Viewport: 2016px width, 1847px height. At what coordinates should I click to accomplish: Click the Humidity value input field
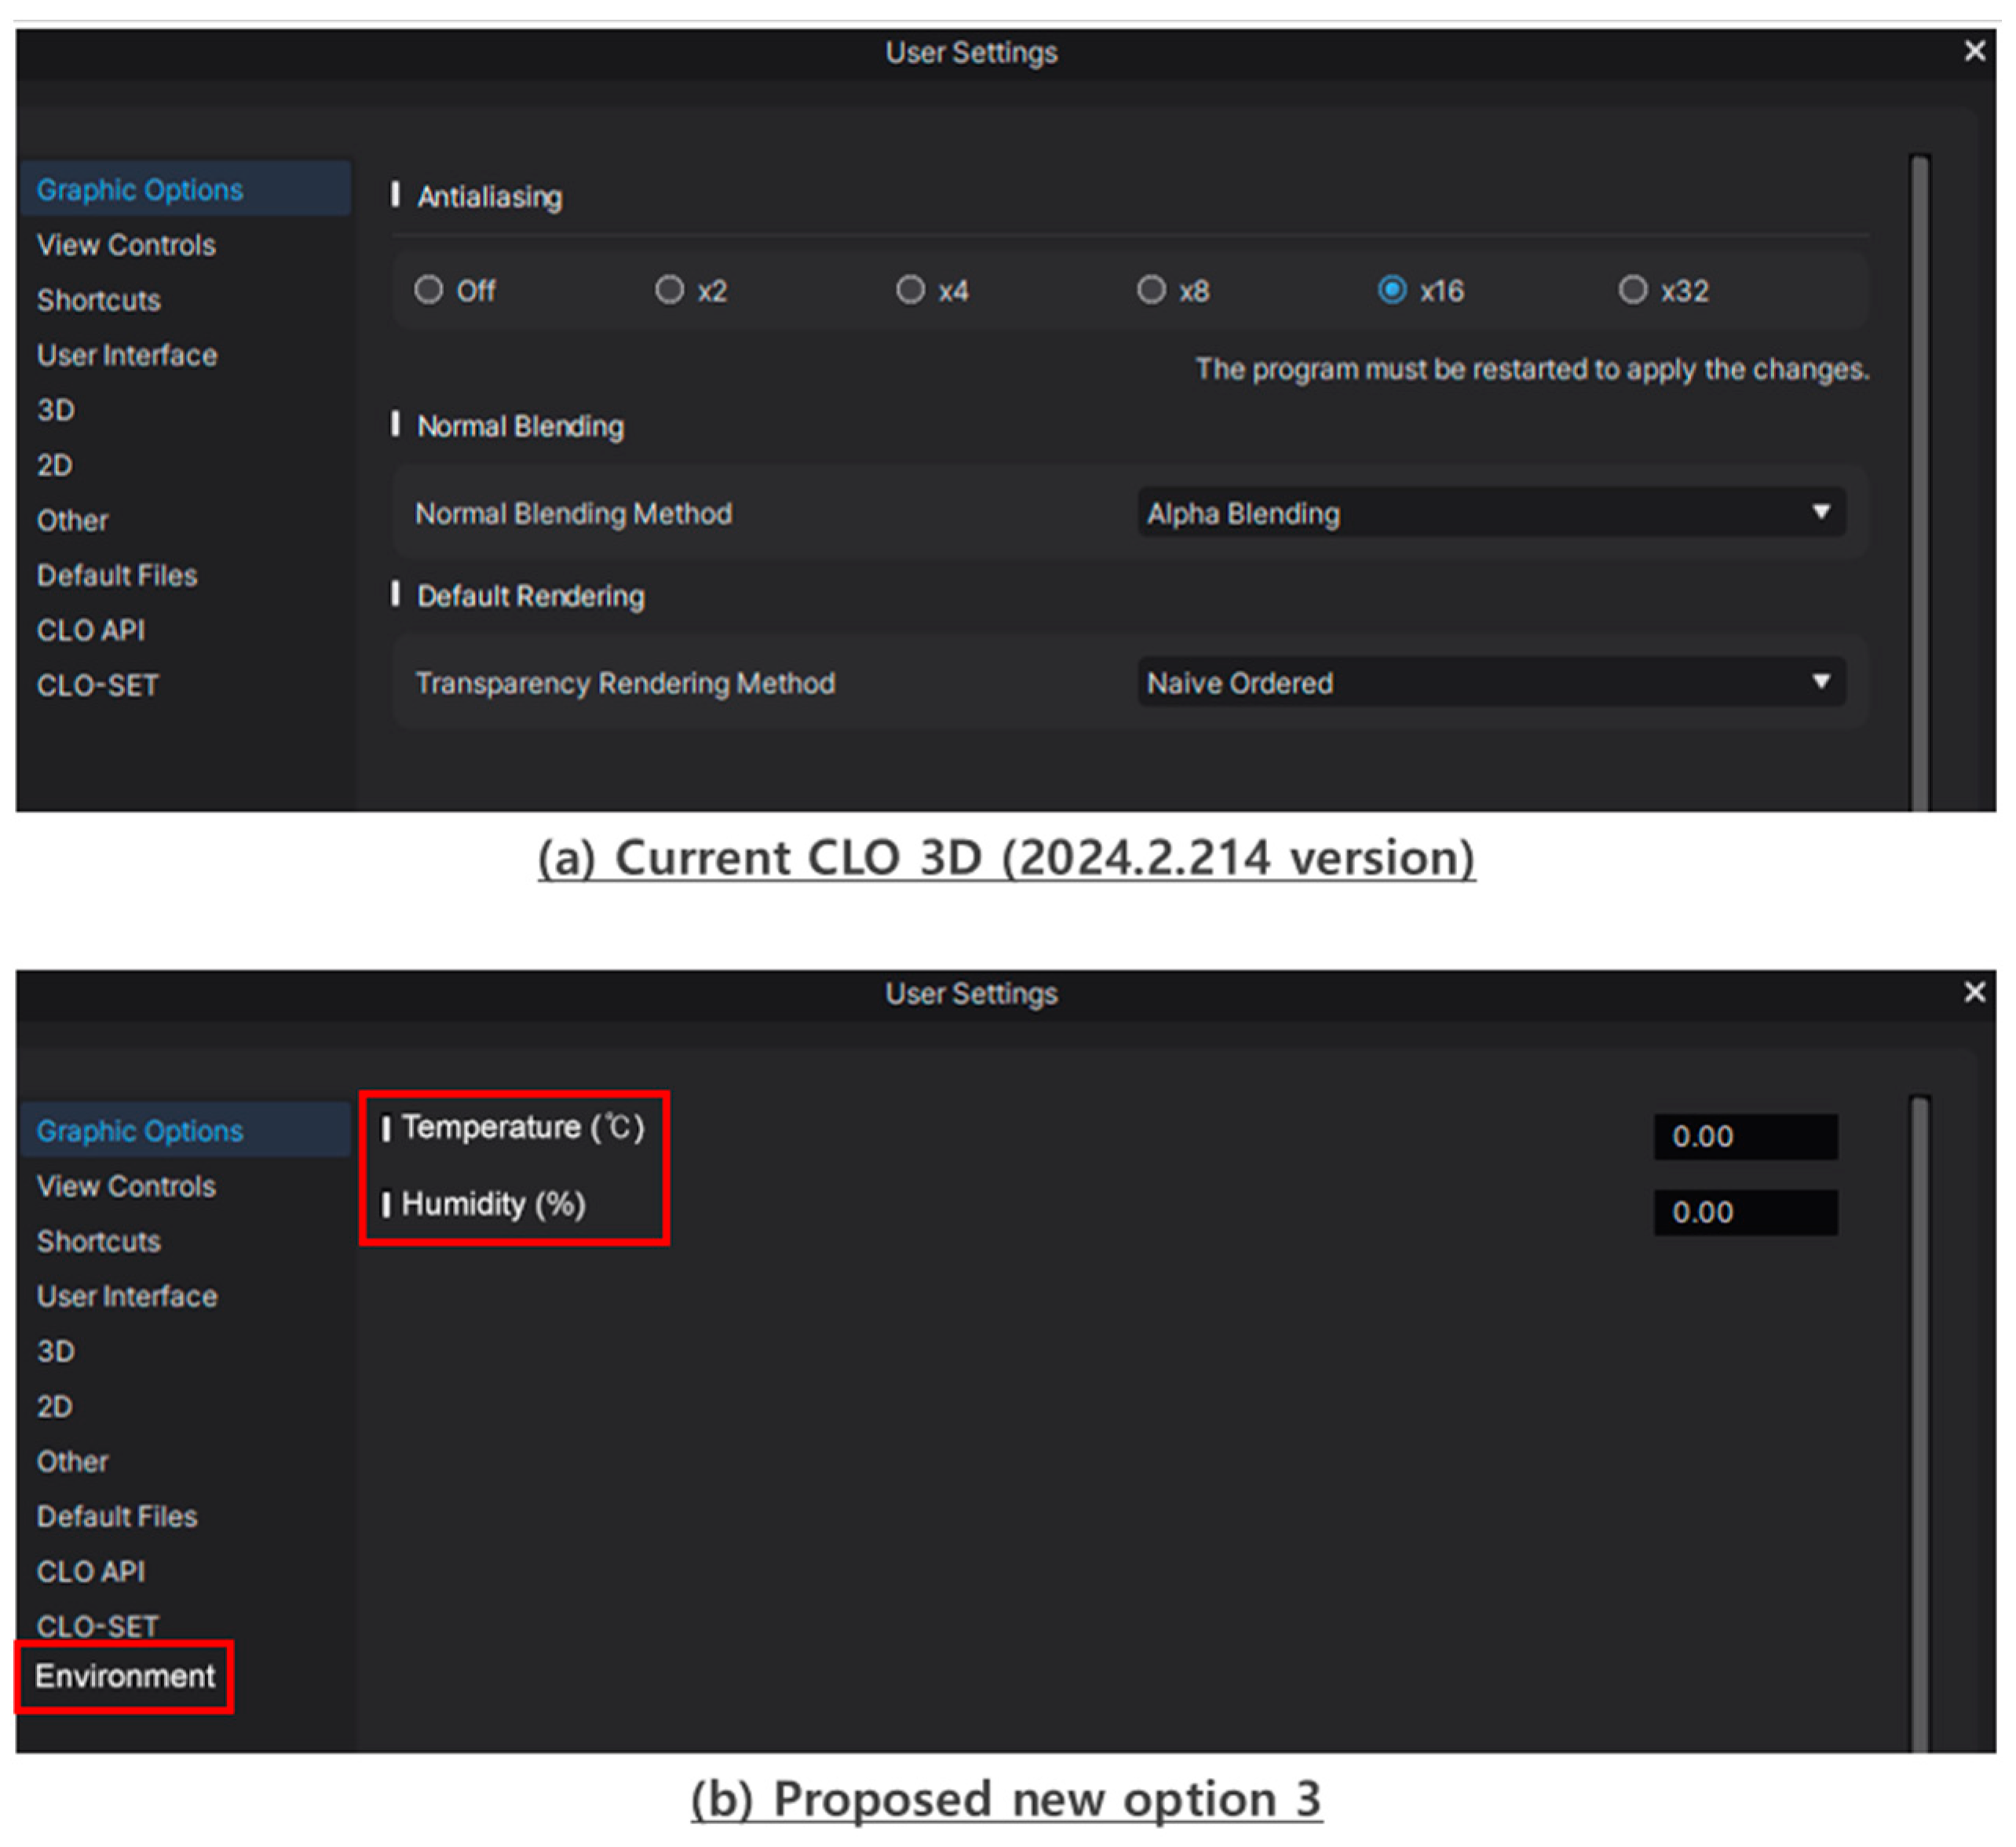click(x=1746, y=1212)
